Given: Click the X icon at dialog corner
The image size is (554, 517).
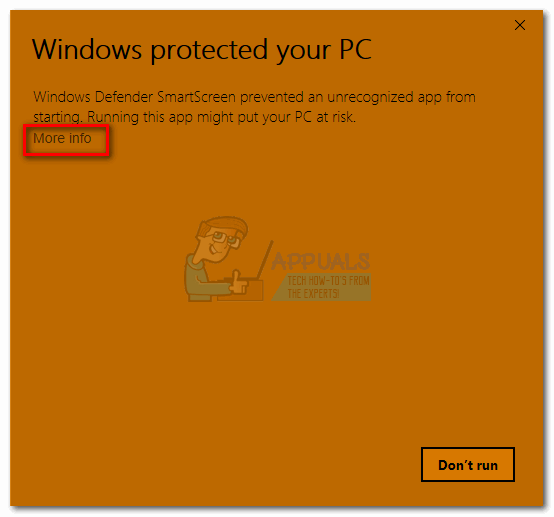Looking at the screenshot, I should pyautogui.click(x=520, y=25).
